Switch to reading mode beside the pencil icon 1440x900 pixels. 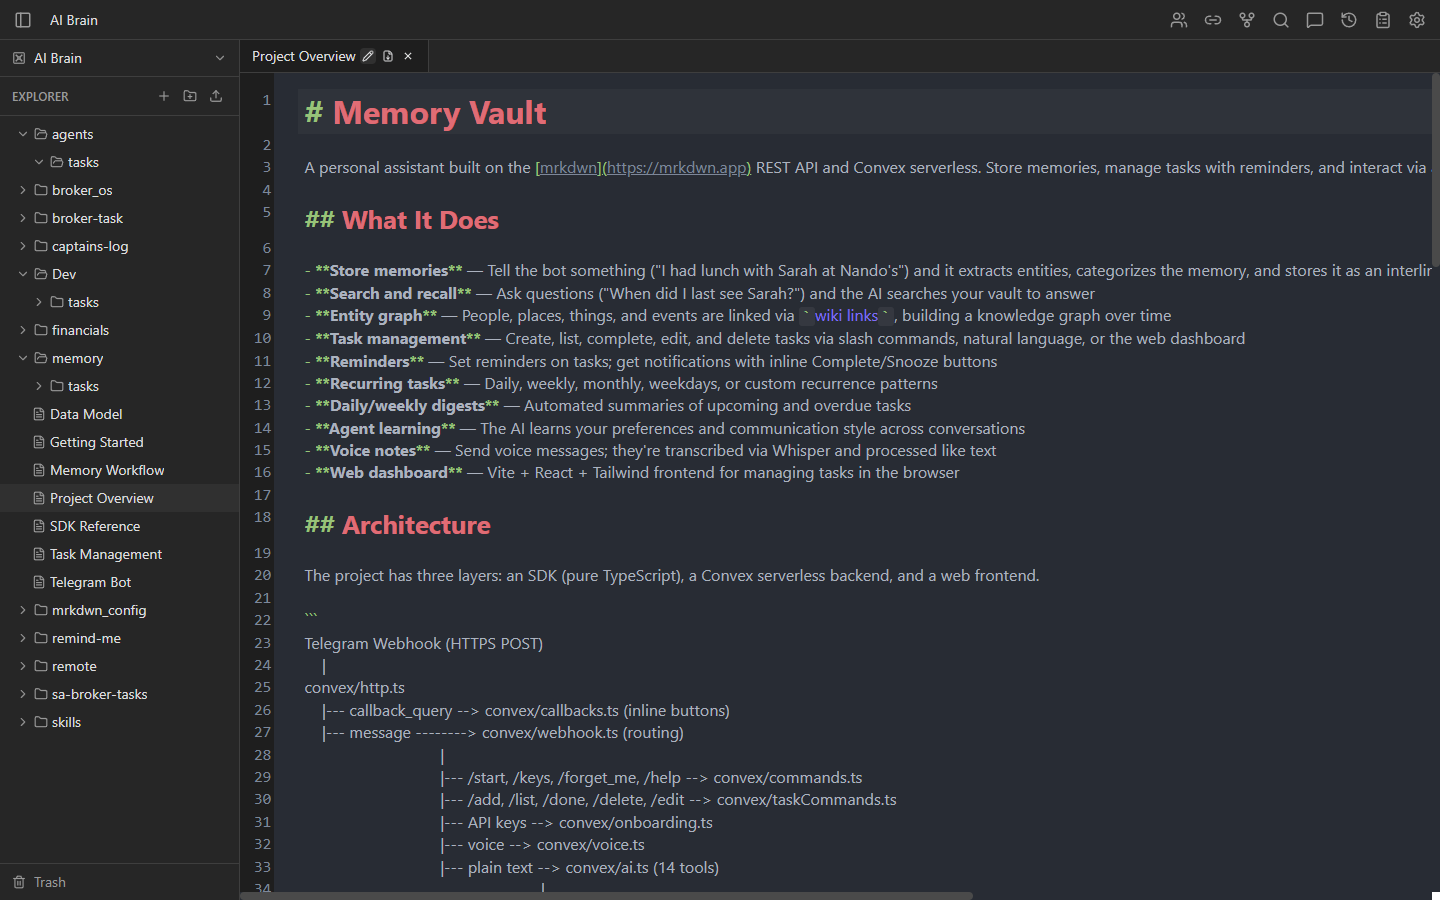coord(388,56)
